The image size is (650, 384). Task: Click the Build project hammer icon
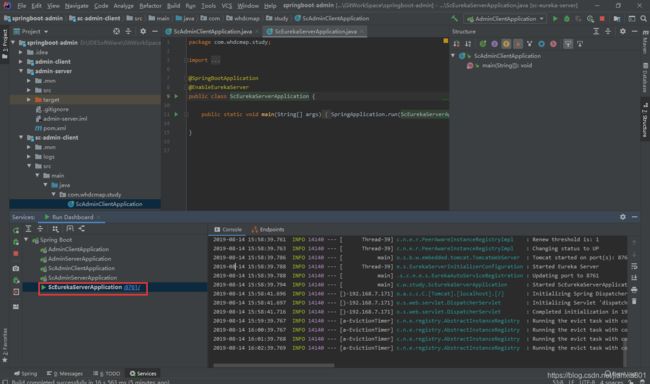click(x=455, y=19)
